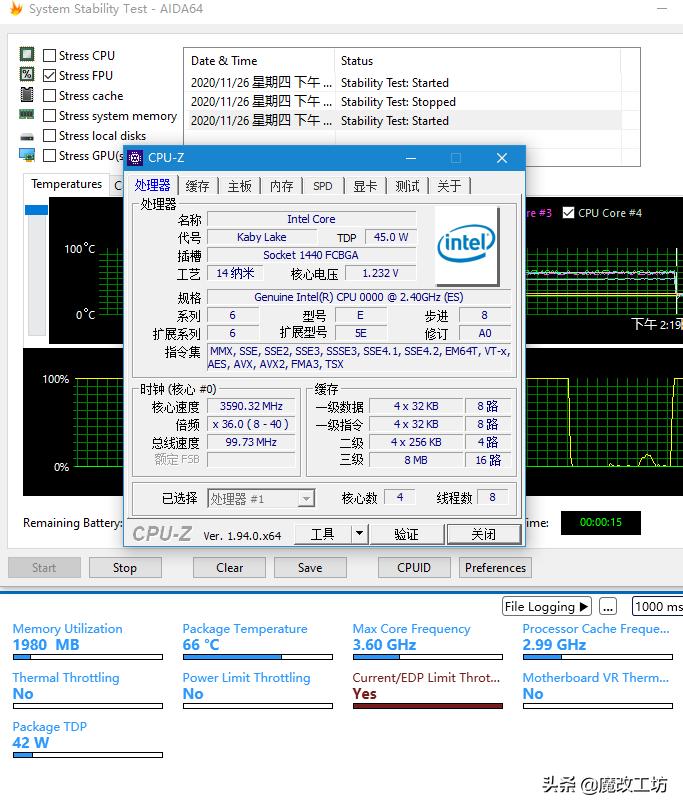Open the 1000 ms interval dropdown

(658, 606)
